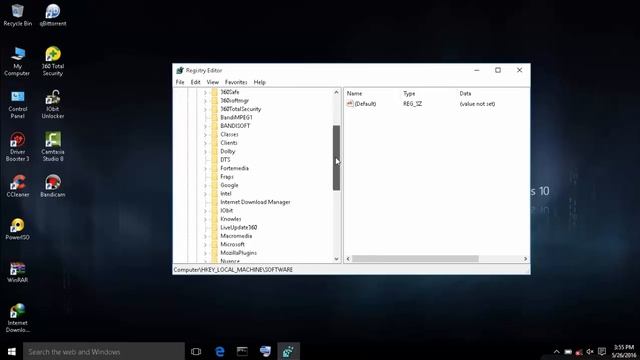The width and height of the screenshot is (640, 360).
Task: Open the Action Center notifications icon
Action: (x=602, y=351)
